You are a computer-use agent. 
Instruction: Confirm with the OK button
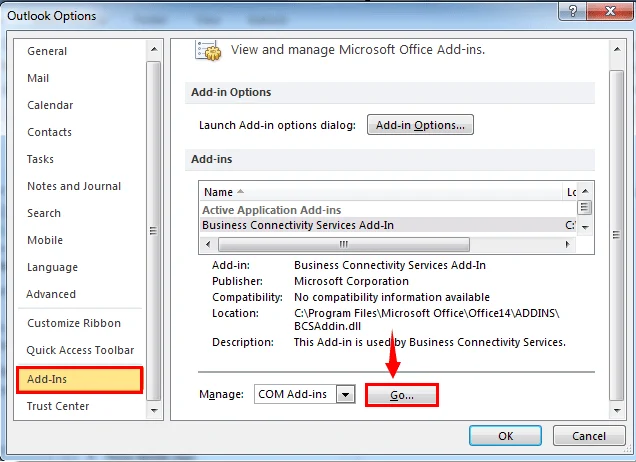tap(505, 436)
